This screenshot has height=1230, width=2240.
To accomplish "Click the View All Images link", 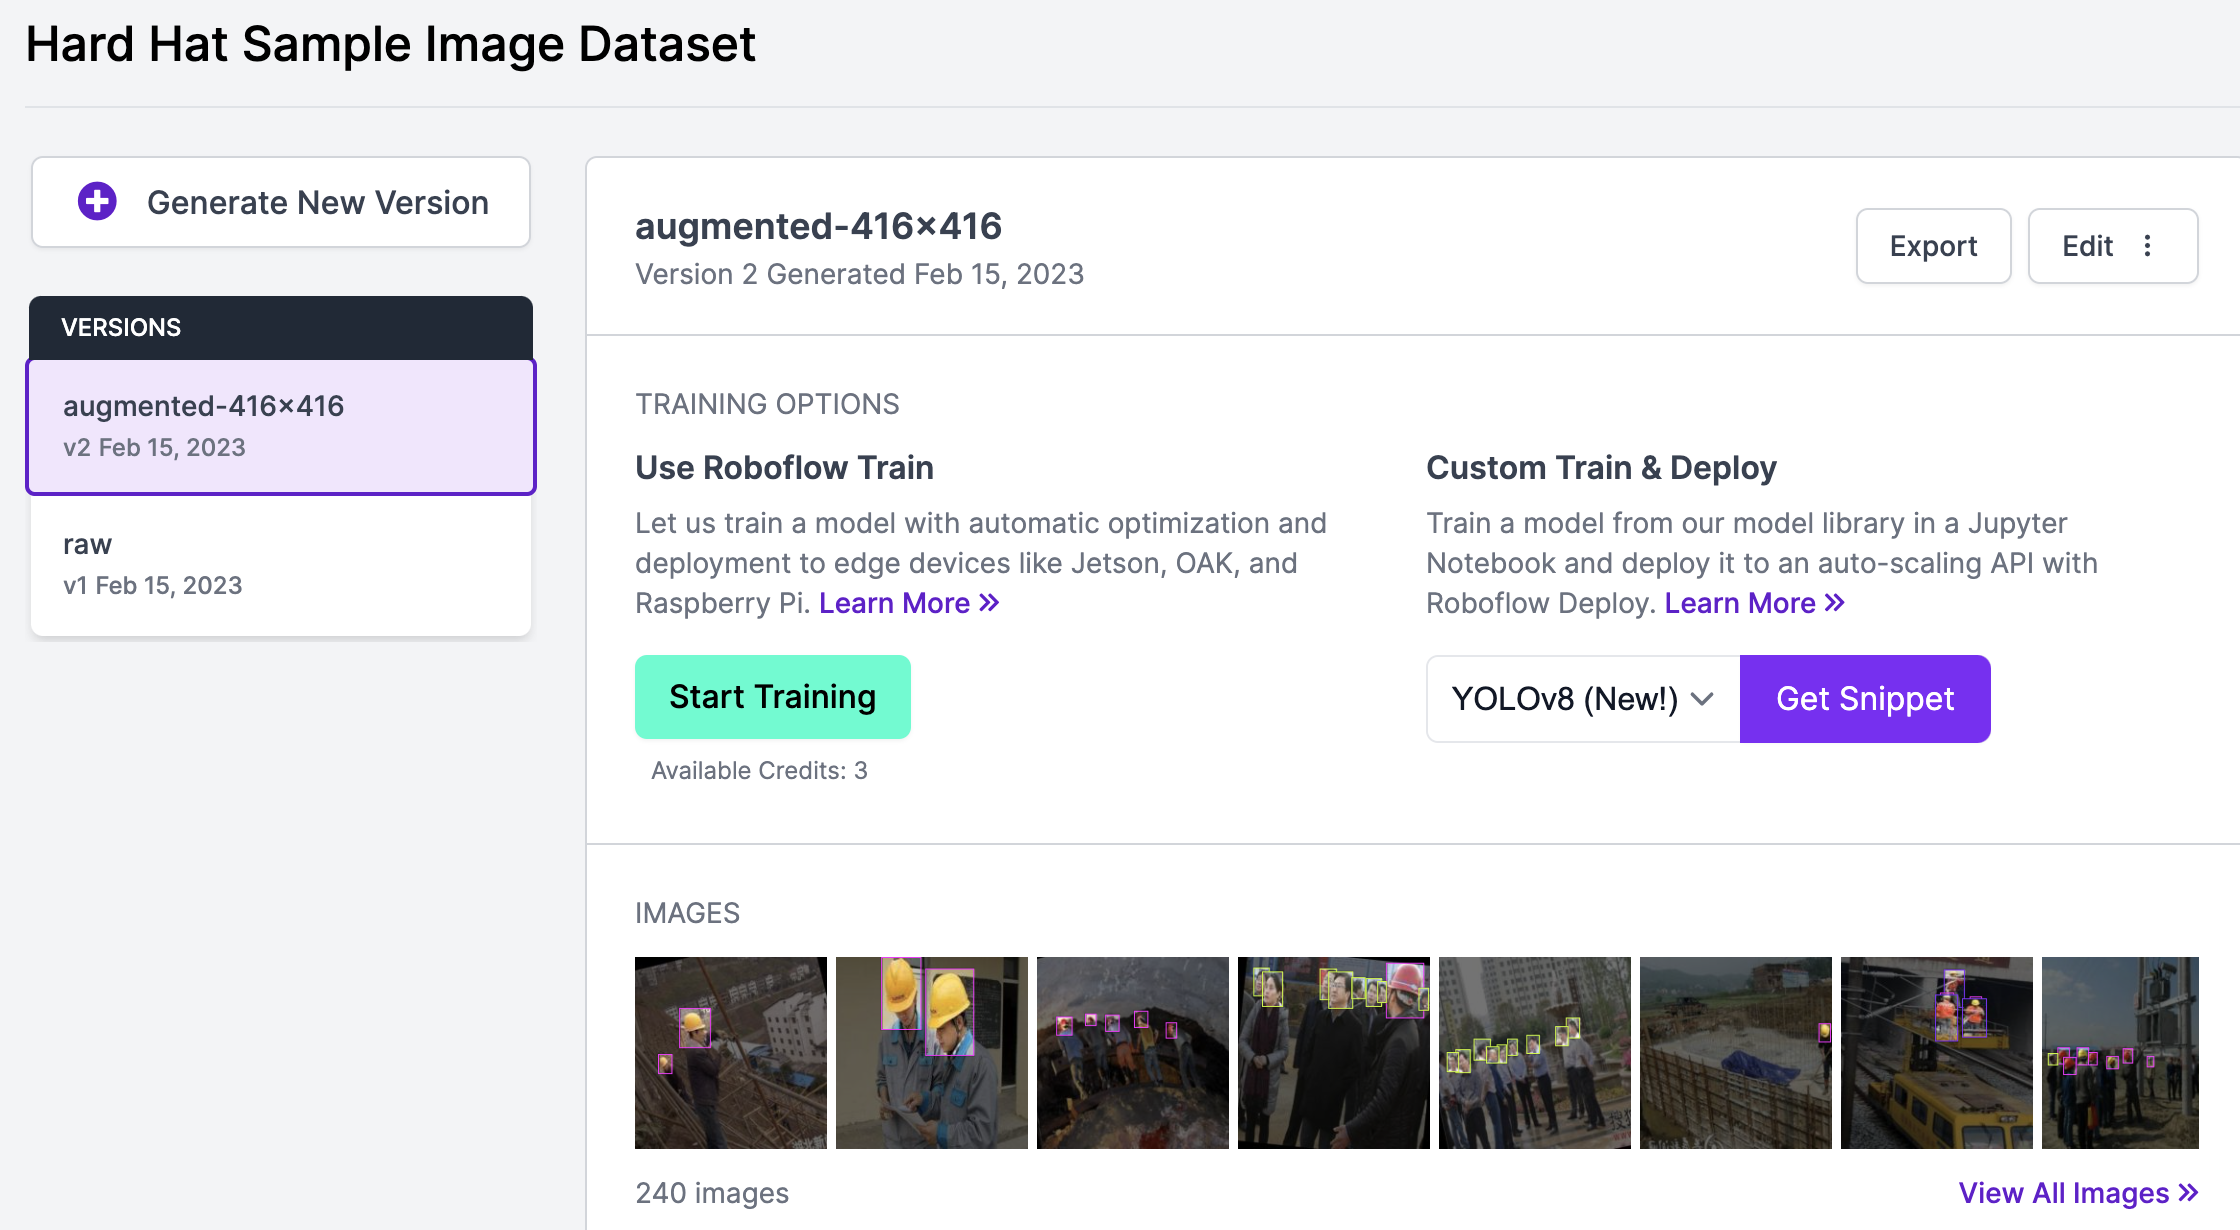I will [x=2063, y=1192].
